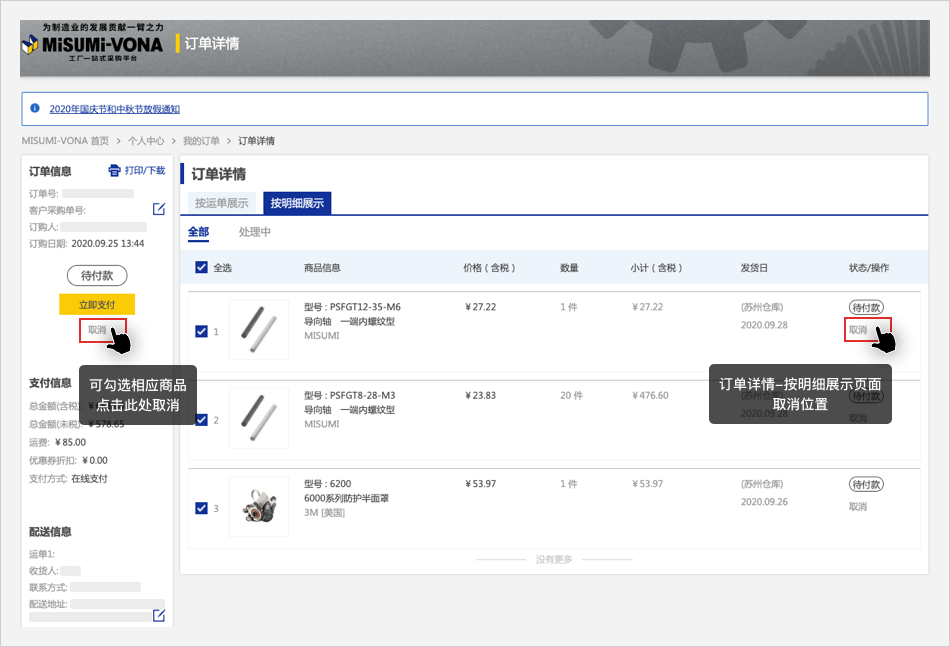Click 取消 under the pay button
The height and width of the screenshot is (647, 950).
pyautogui.click(x=97, y=330)
